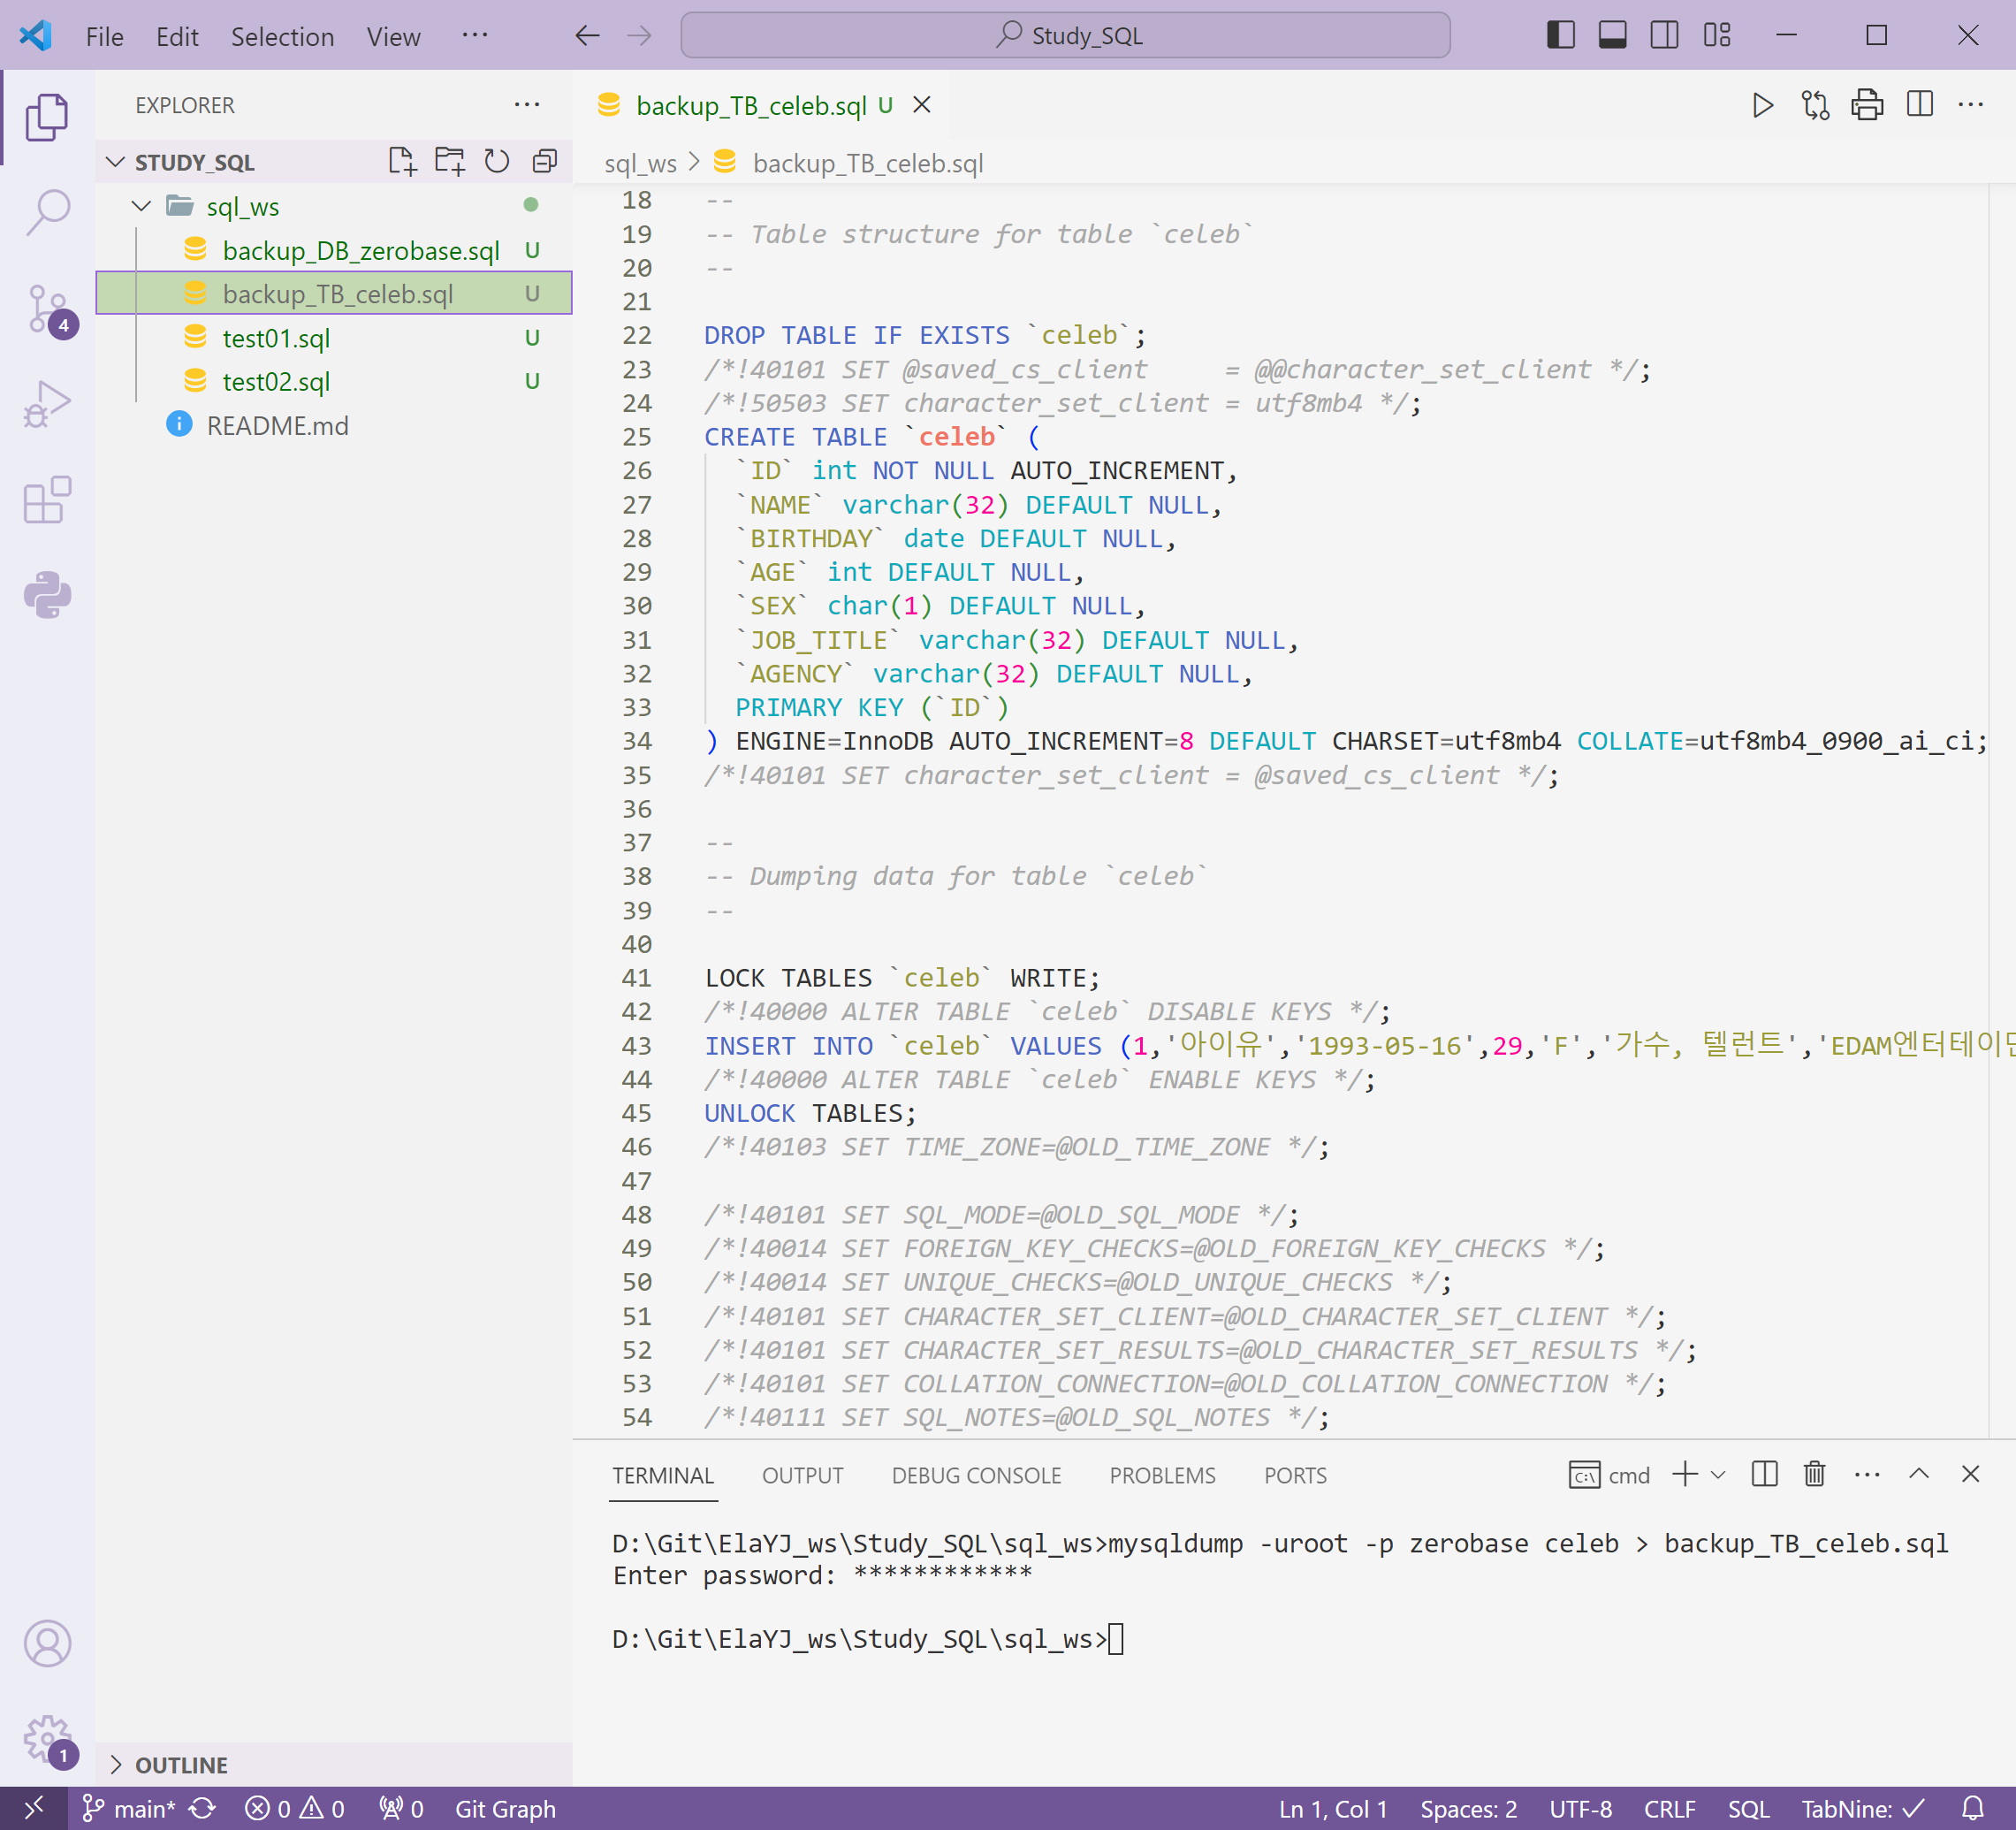This screenshot has width=2016, height=1830.
Task: Open the Selection menu
Action: (x=282, y=37)
